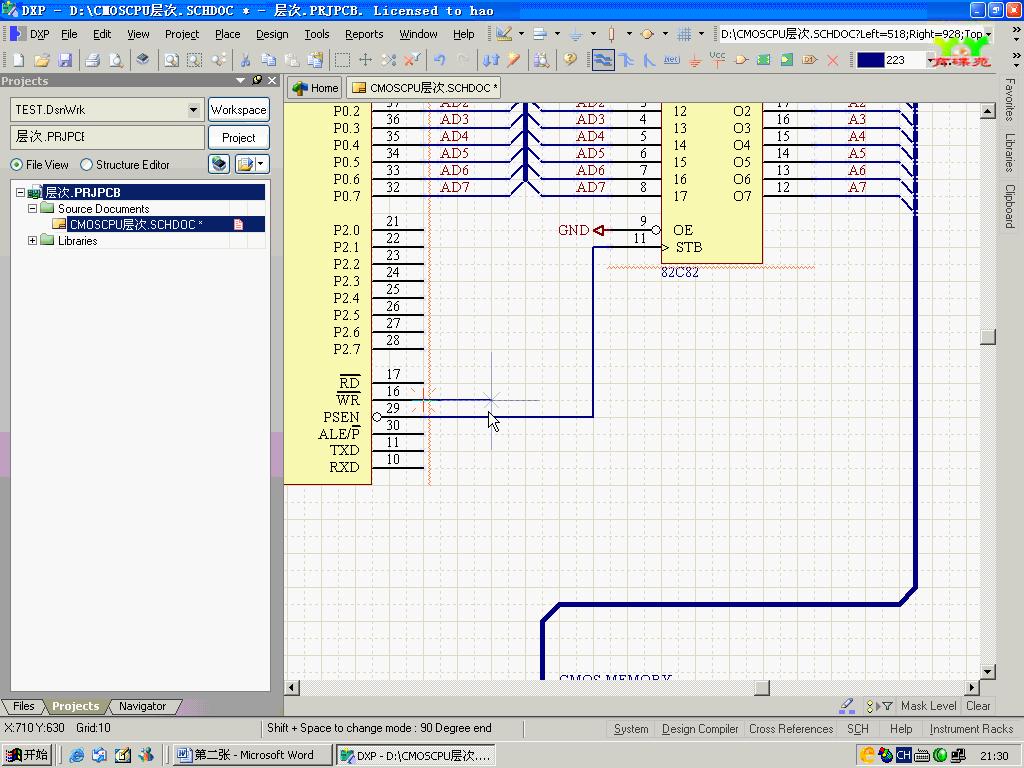Place a port using D1 icon

pos(810,60)
